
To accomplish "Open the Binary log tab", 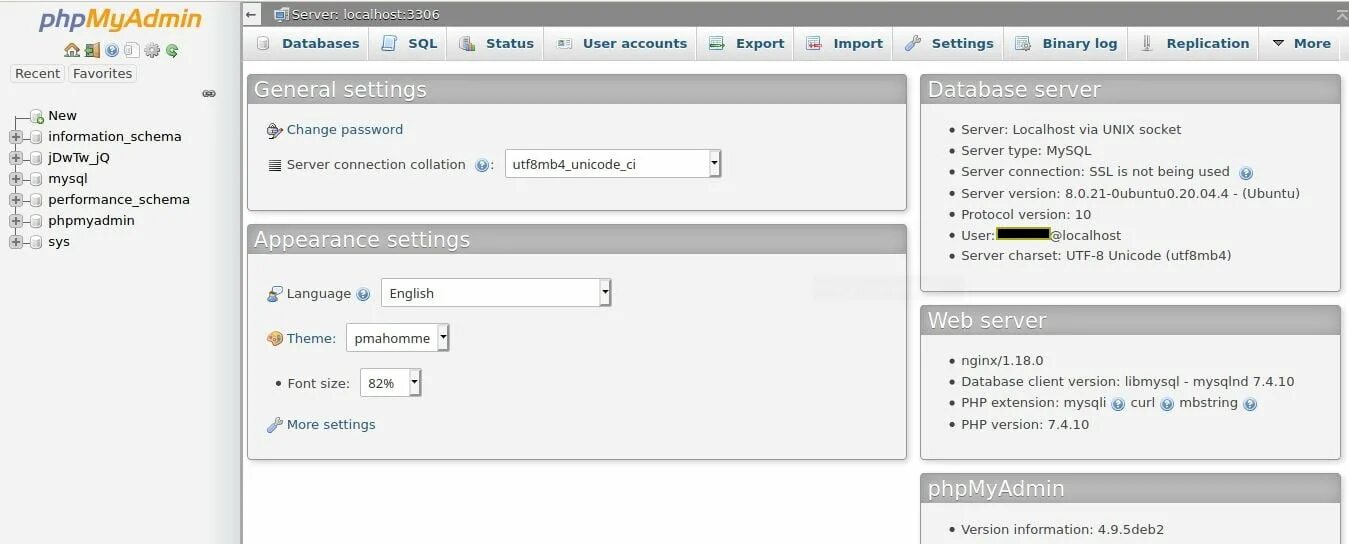I will pos(1066,43).
